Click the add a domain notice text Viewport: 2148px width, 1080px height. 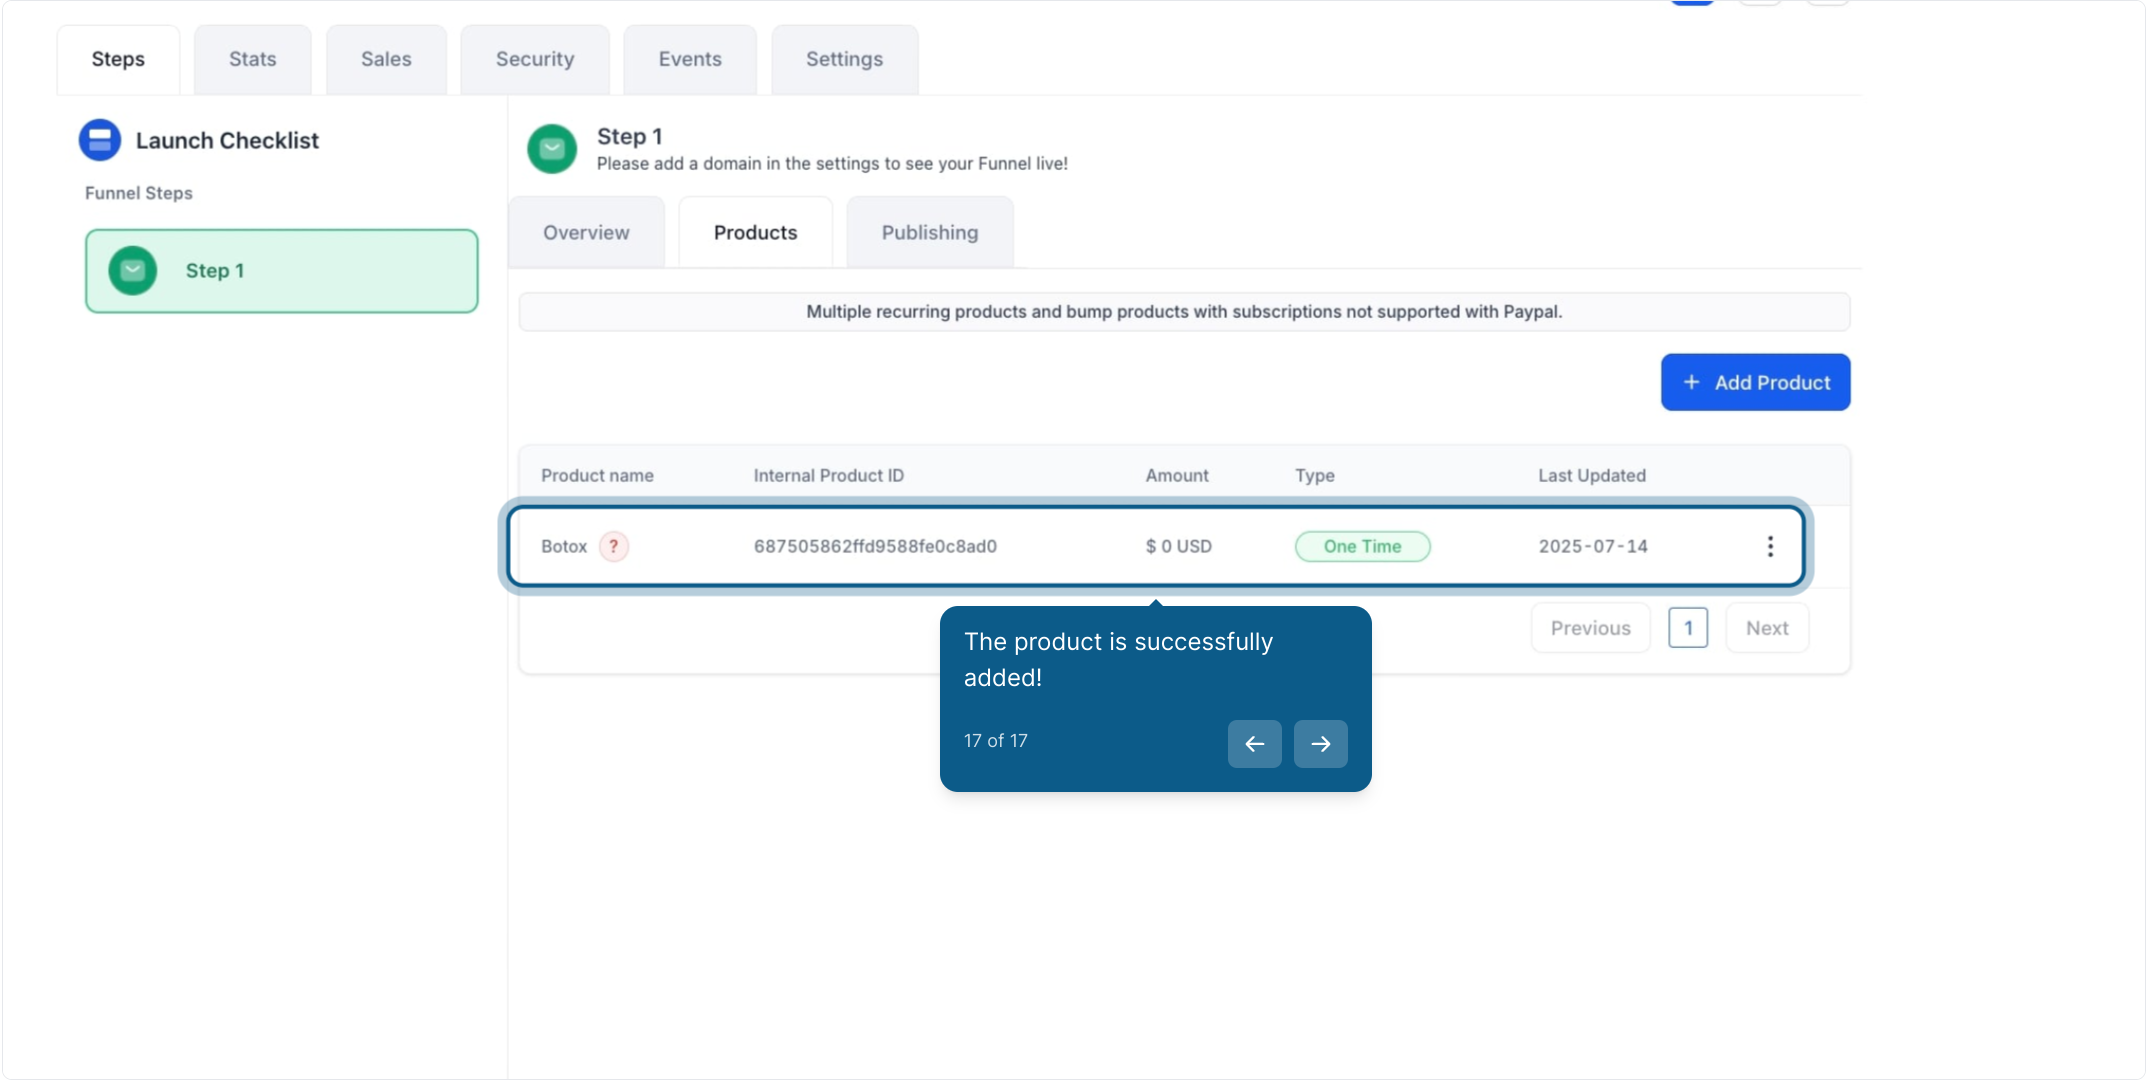(x=832, y=164)
